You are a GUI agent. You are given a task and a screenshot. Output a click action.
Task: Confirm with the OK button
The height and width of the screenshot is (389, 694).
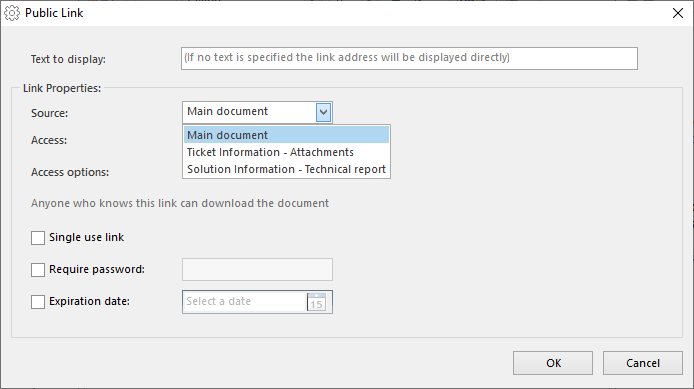(x=553, y=363)
